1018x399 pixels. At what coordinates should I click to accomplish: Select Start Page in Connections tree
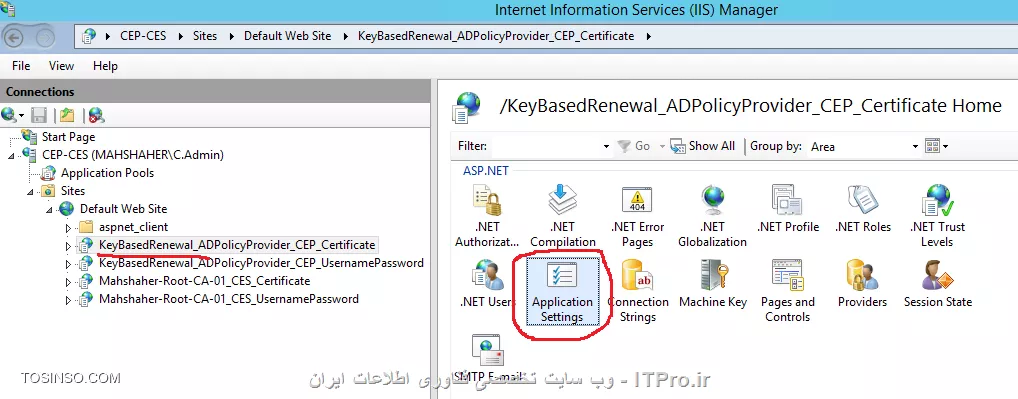click(x=68, y=137)
